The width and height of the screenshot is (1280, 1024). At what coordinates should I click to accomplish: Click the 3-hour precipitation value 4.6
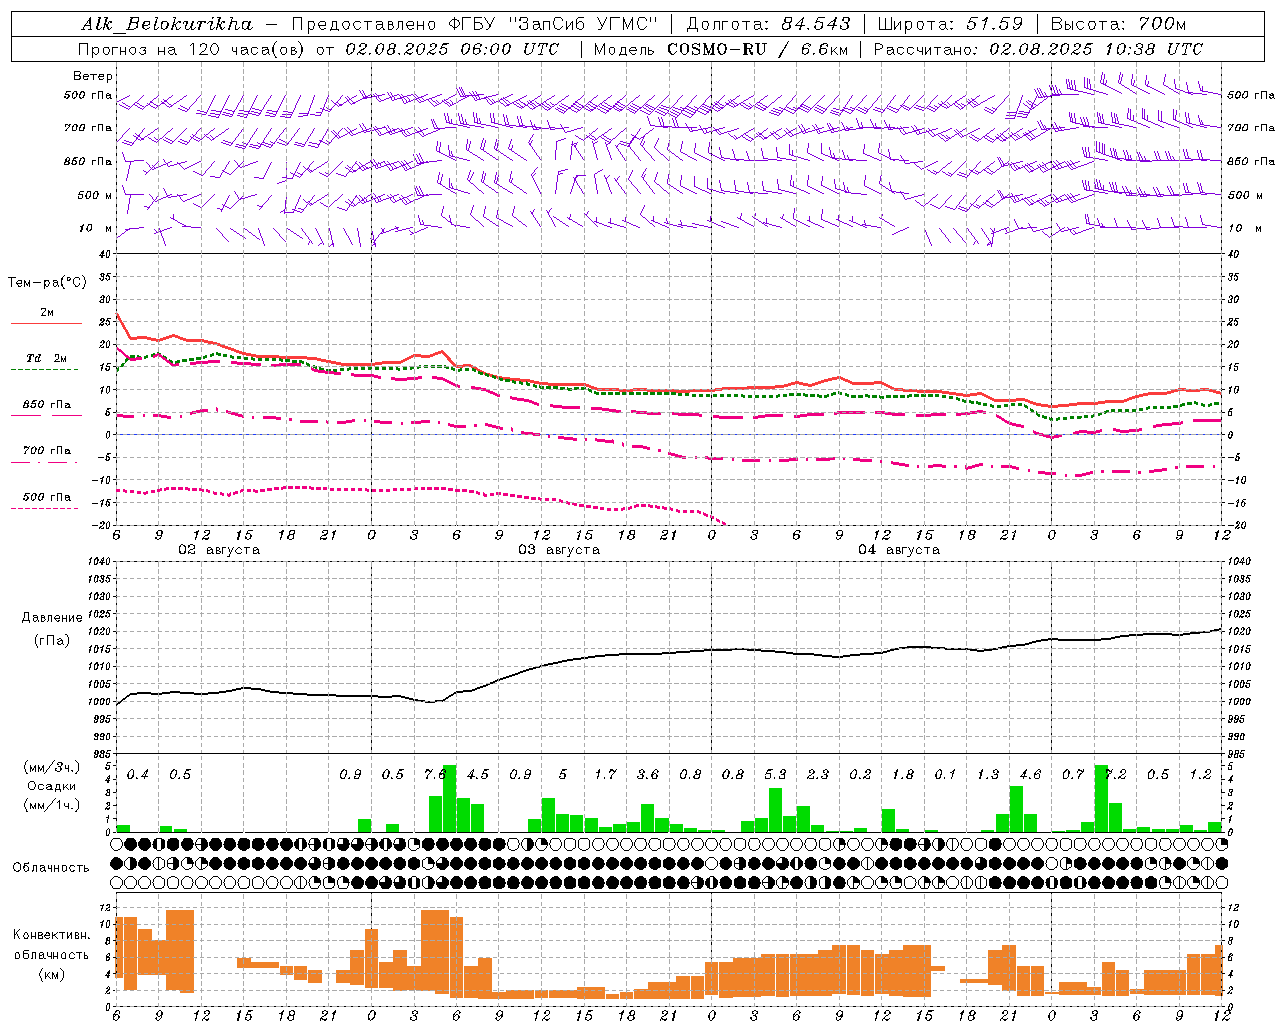coord(1030,775)
